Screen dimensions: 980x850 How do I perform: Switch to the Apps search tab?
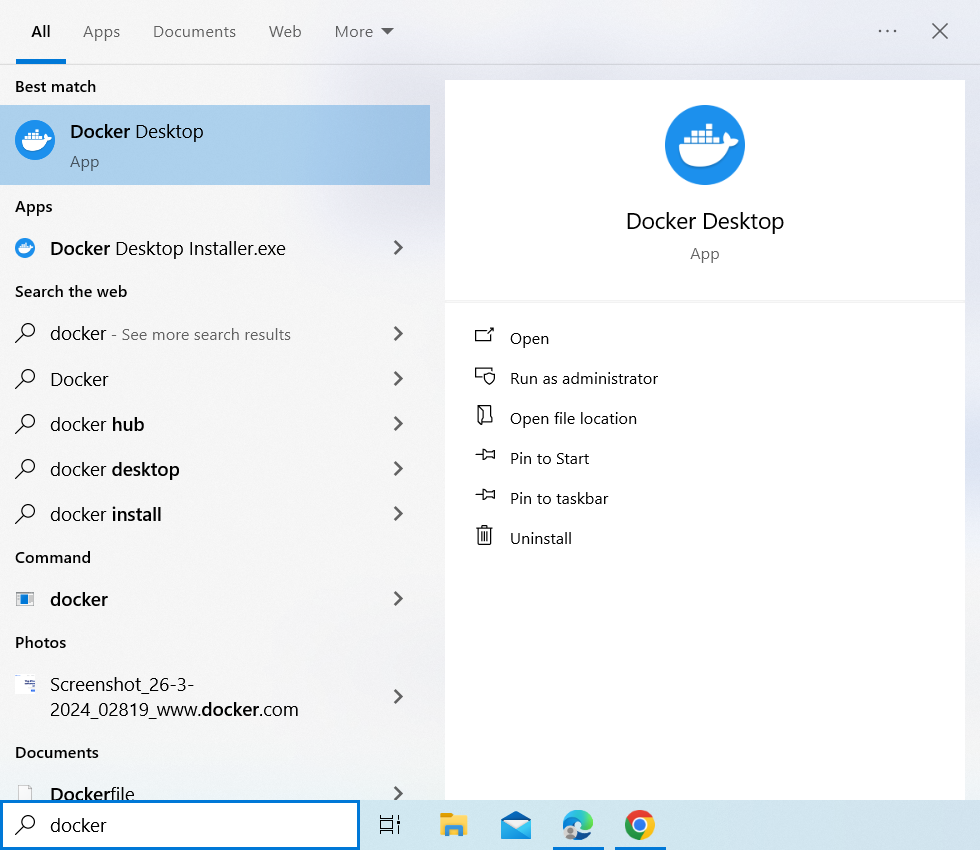coord(101,31)
